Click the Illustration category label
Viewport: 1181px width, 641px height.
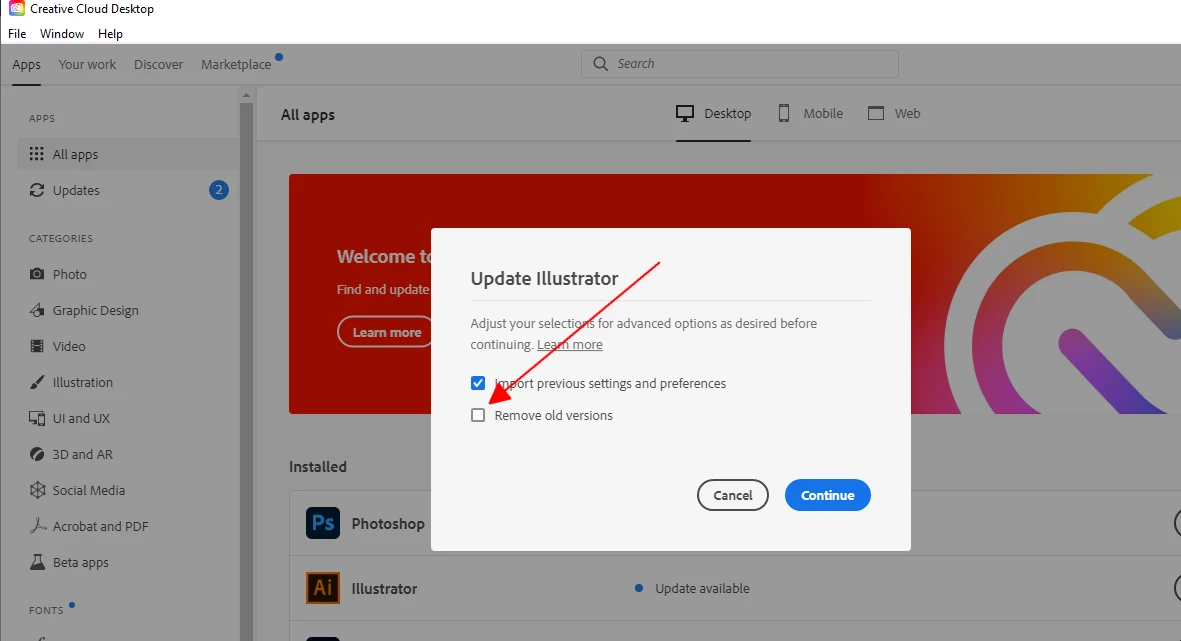tap(83, 382)
